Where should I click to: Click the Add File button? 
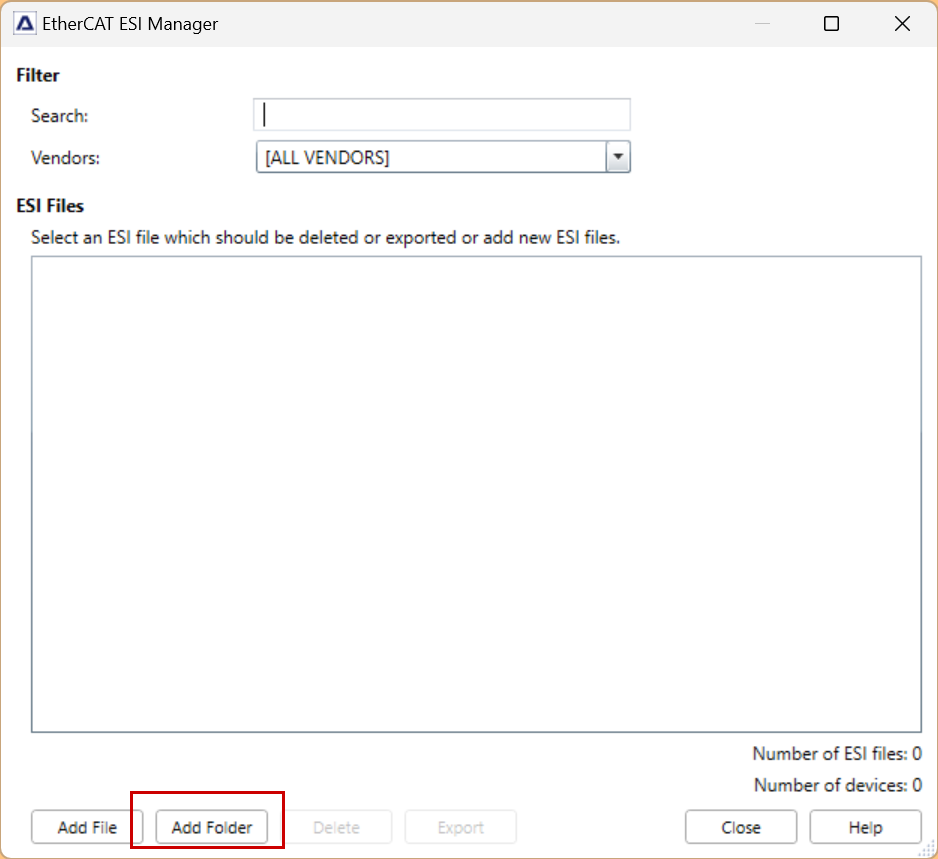(87, 827)
